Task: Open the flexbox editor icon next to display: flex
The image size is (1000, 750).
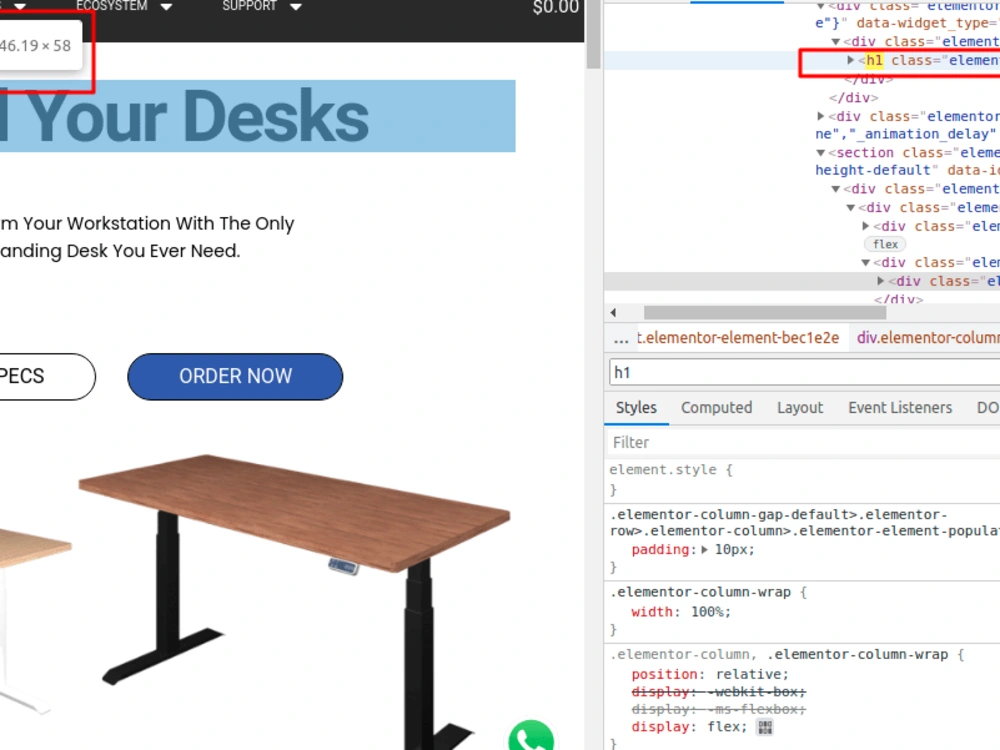Action: 765,727
